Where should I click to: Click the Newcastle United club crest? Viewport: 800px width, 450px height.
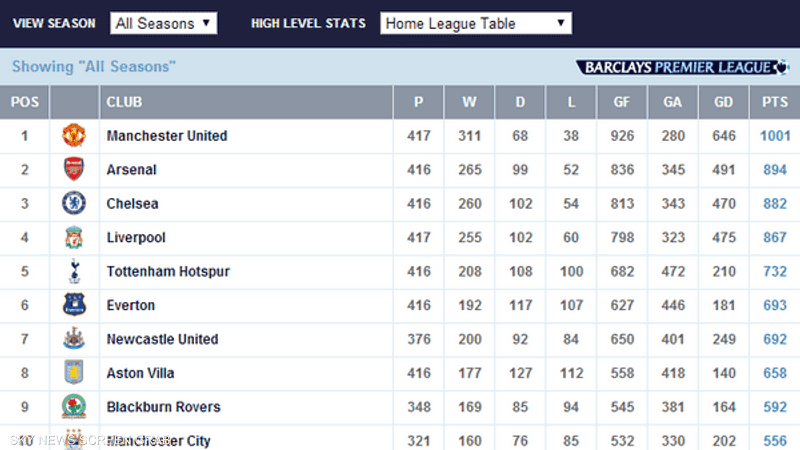point(74,339)
